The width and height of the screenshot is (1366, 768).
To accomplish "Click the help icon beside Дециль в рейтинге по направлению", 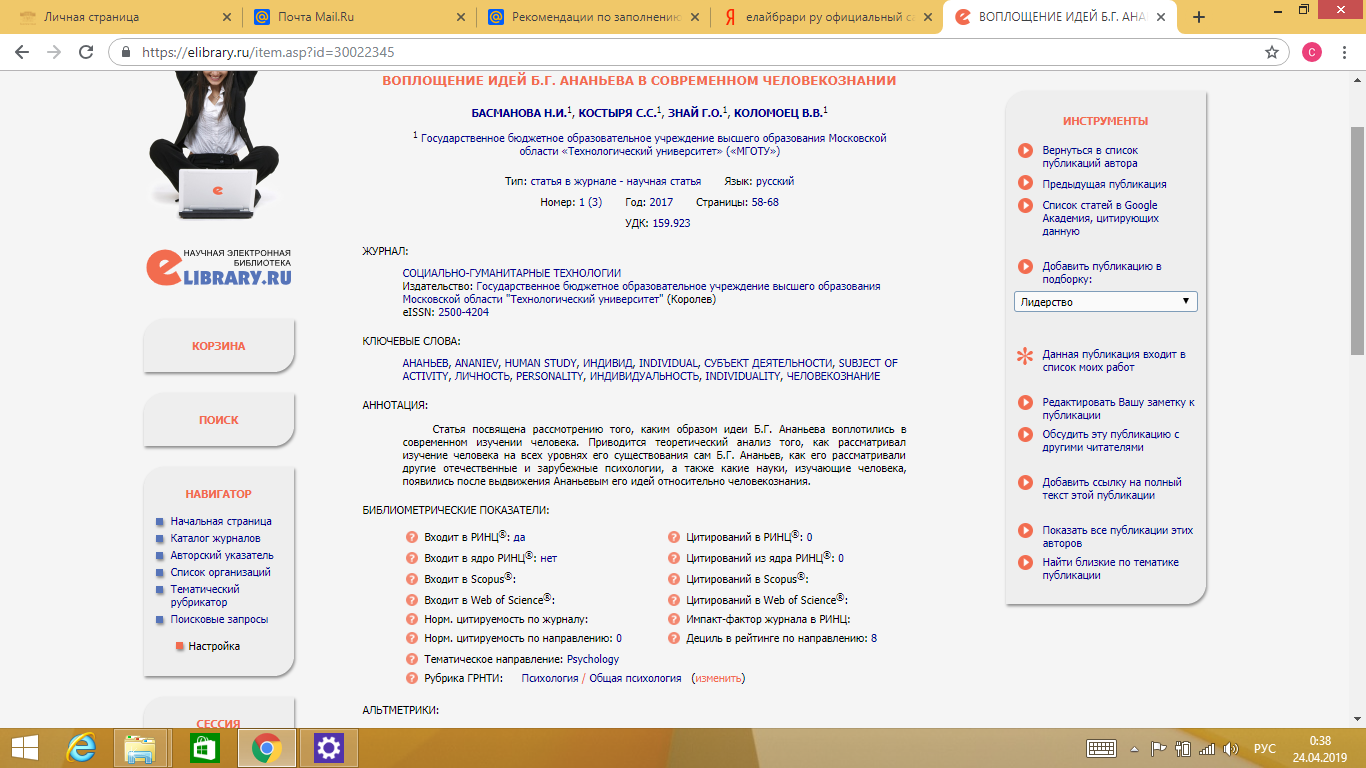I will coord(674,638).
